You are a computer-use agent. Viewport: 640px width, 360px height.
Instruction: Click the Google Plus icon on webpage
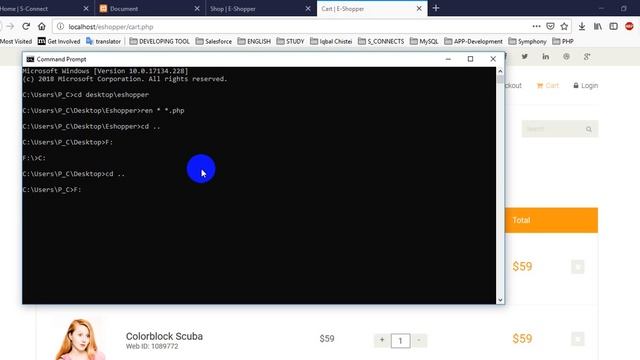tap(587, 57)
